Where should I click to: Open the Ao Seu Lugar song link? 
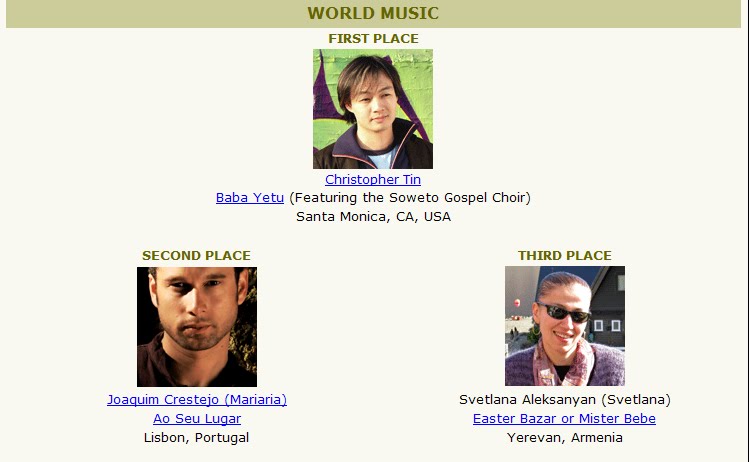[x=197, y=419]
